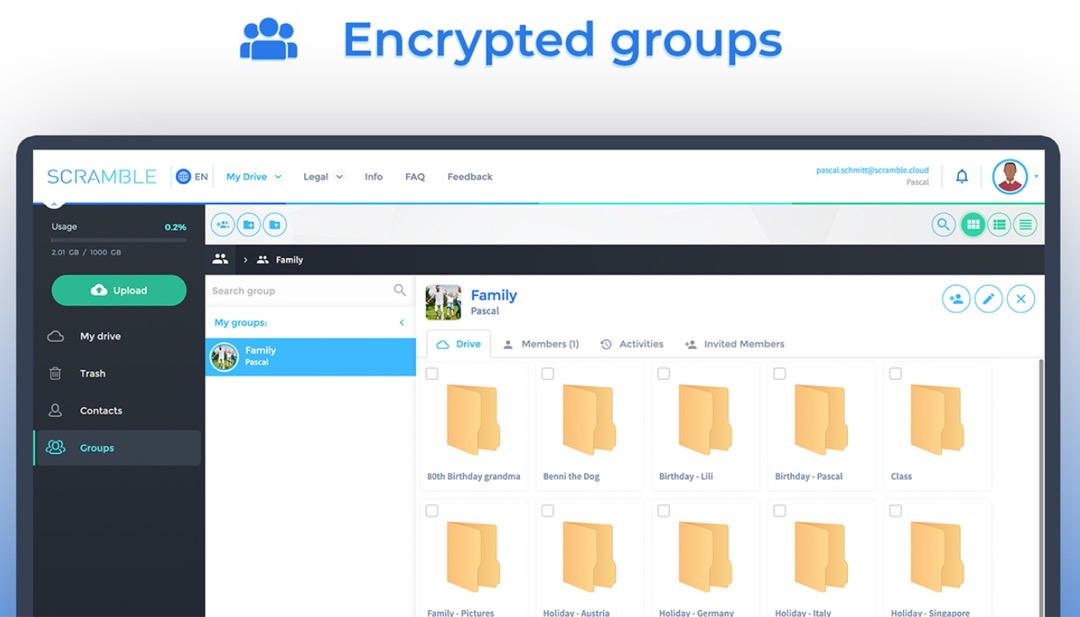
Task: Open the Holiday - Italy folder
Action: 821,559
